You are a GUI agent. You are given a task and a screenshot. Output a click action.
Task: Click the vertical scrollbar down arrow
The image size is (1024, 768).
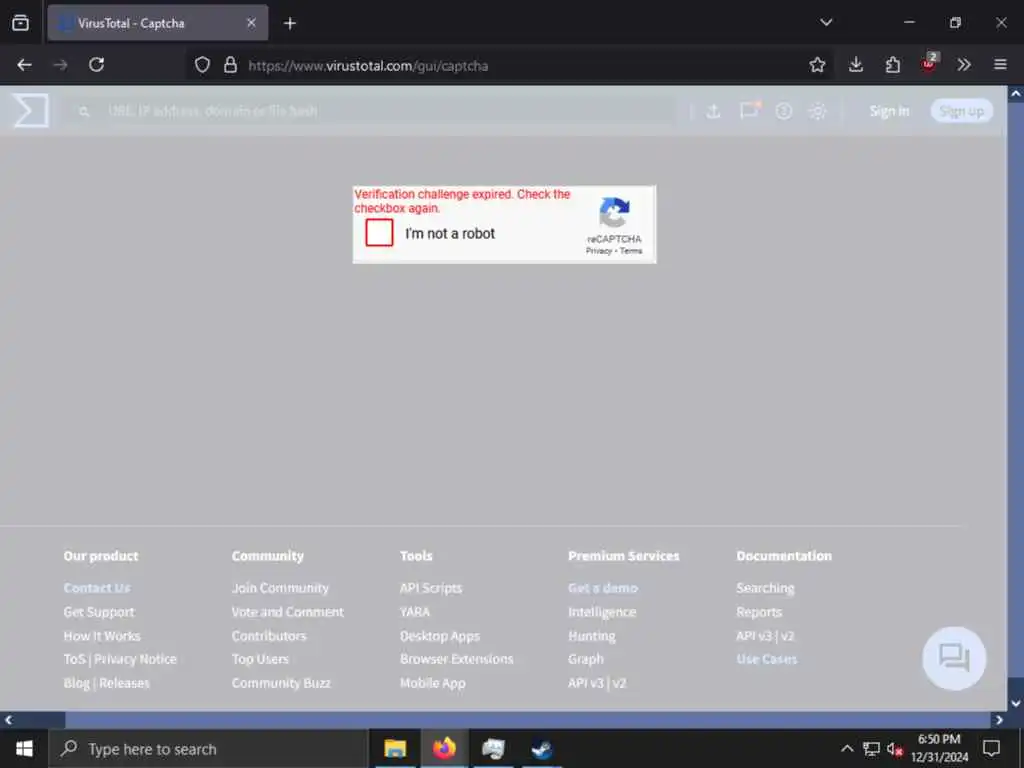pos(1016,704)
